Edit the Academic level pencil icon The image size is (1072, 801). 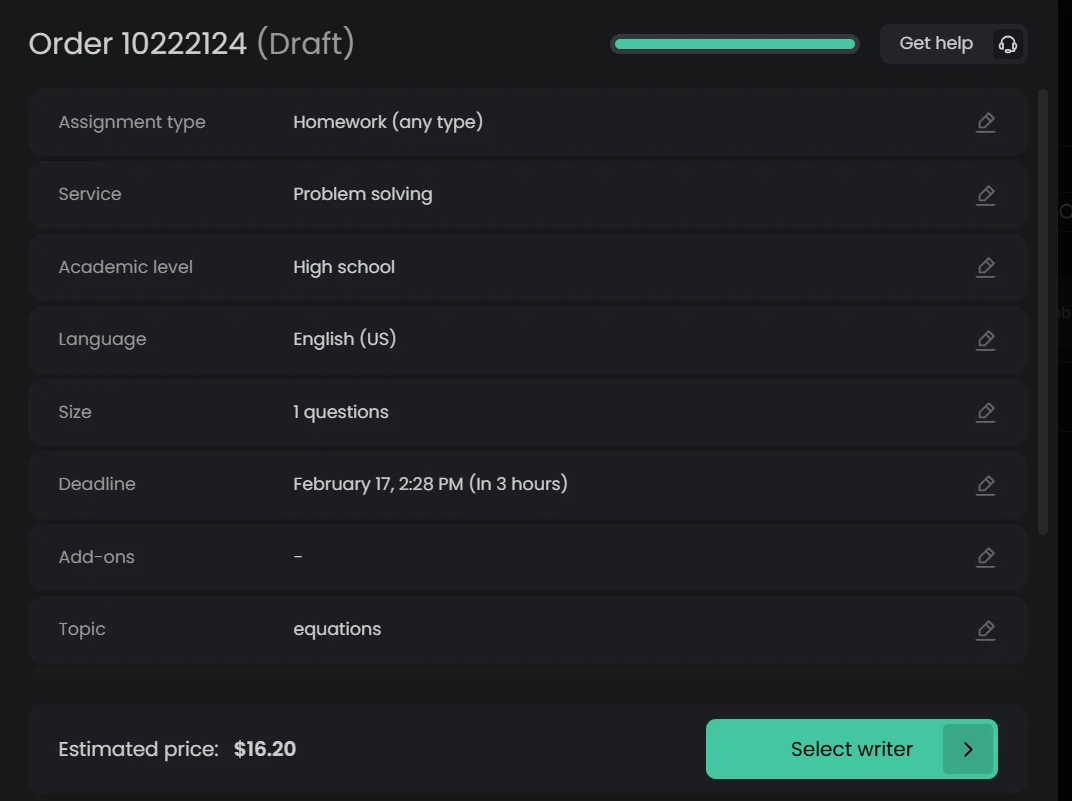[x=985, y=267]
